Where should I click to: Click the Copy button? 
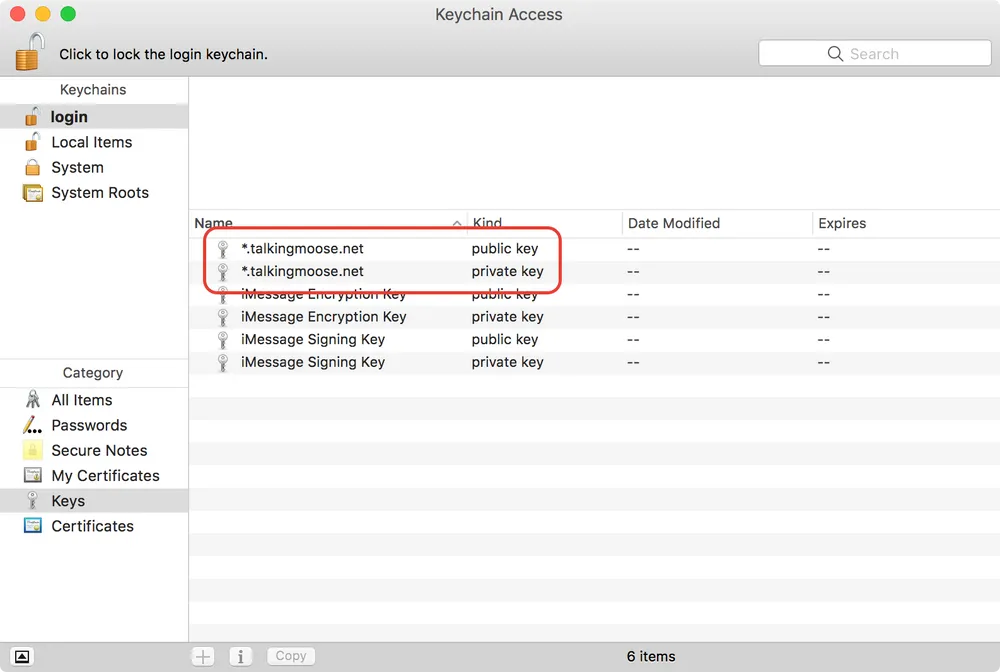click(x=290, y=655)
